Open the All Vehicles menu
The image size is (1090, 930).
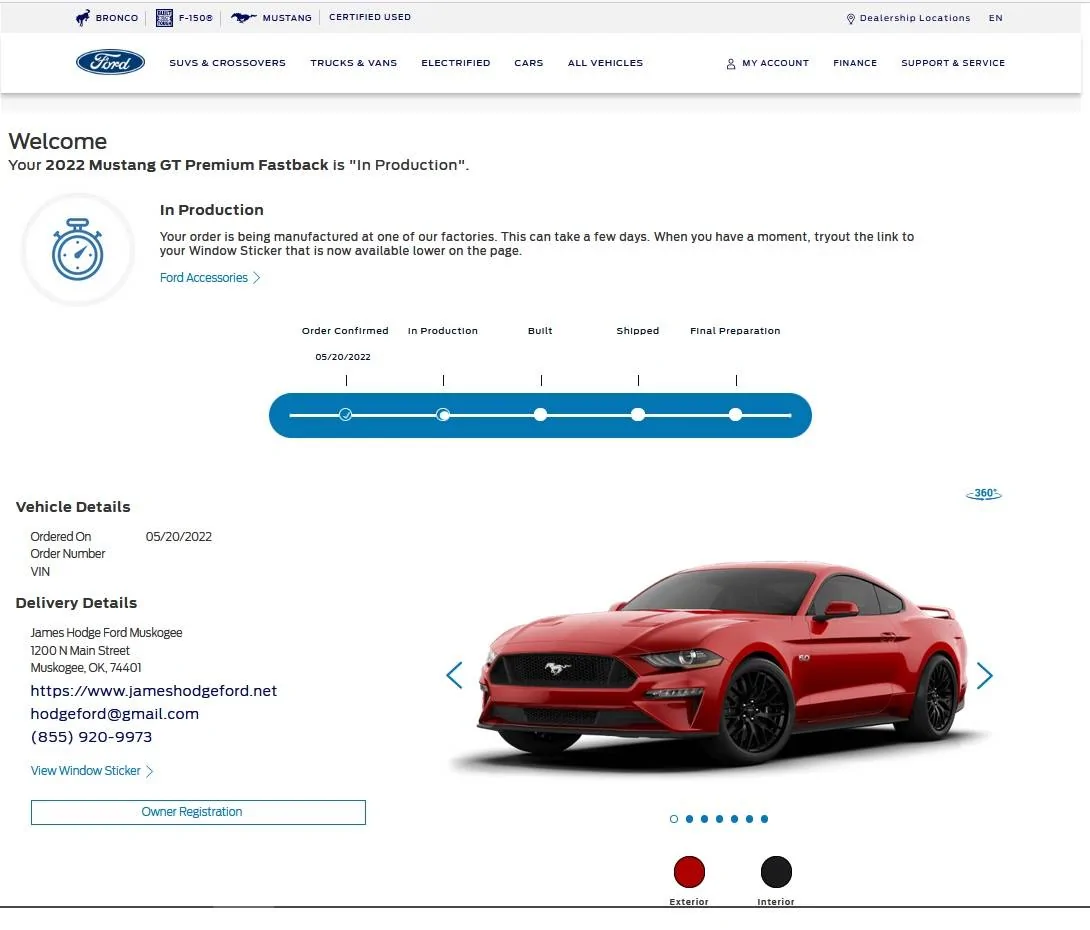pos(605,63)
